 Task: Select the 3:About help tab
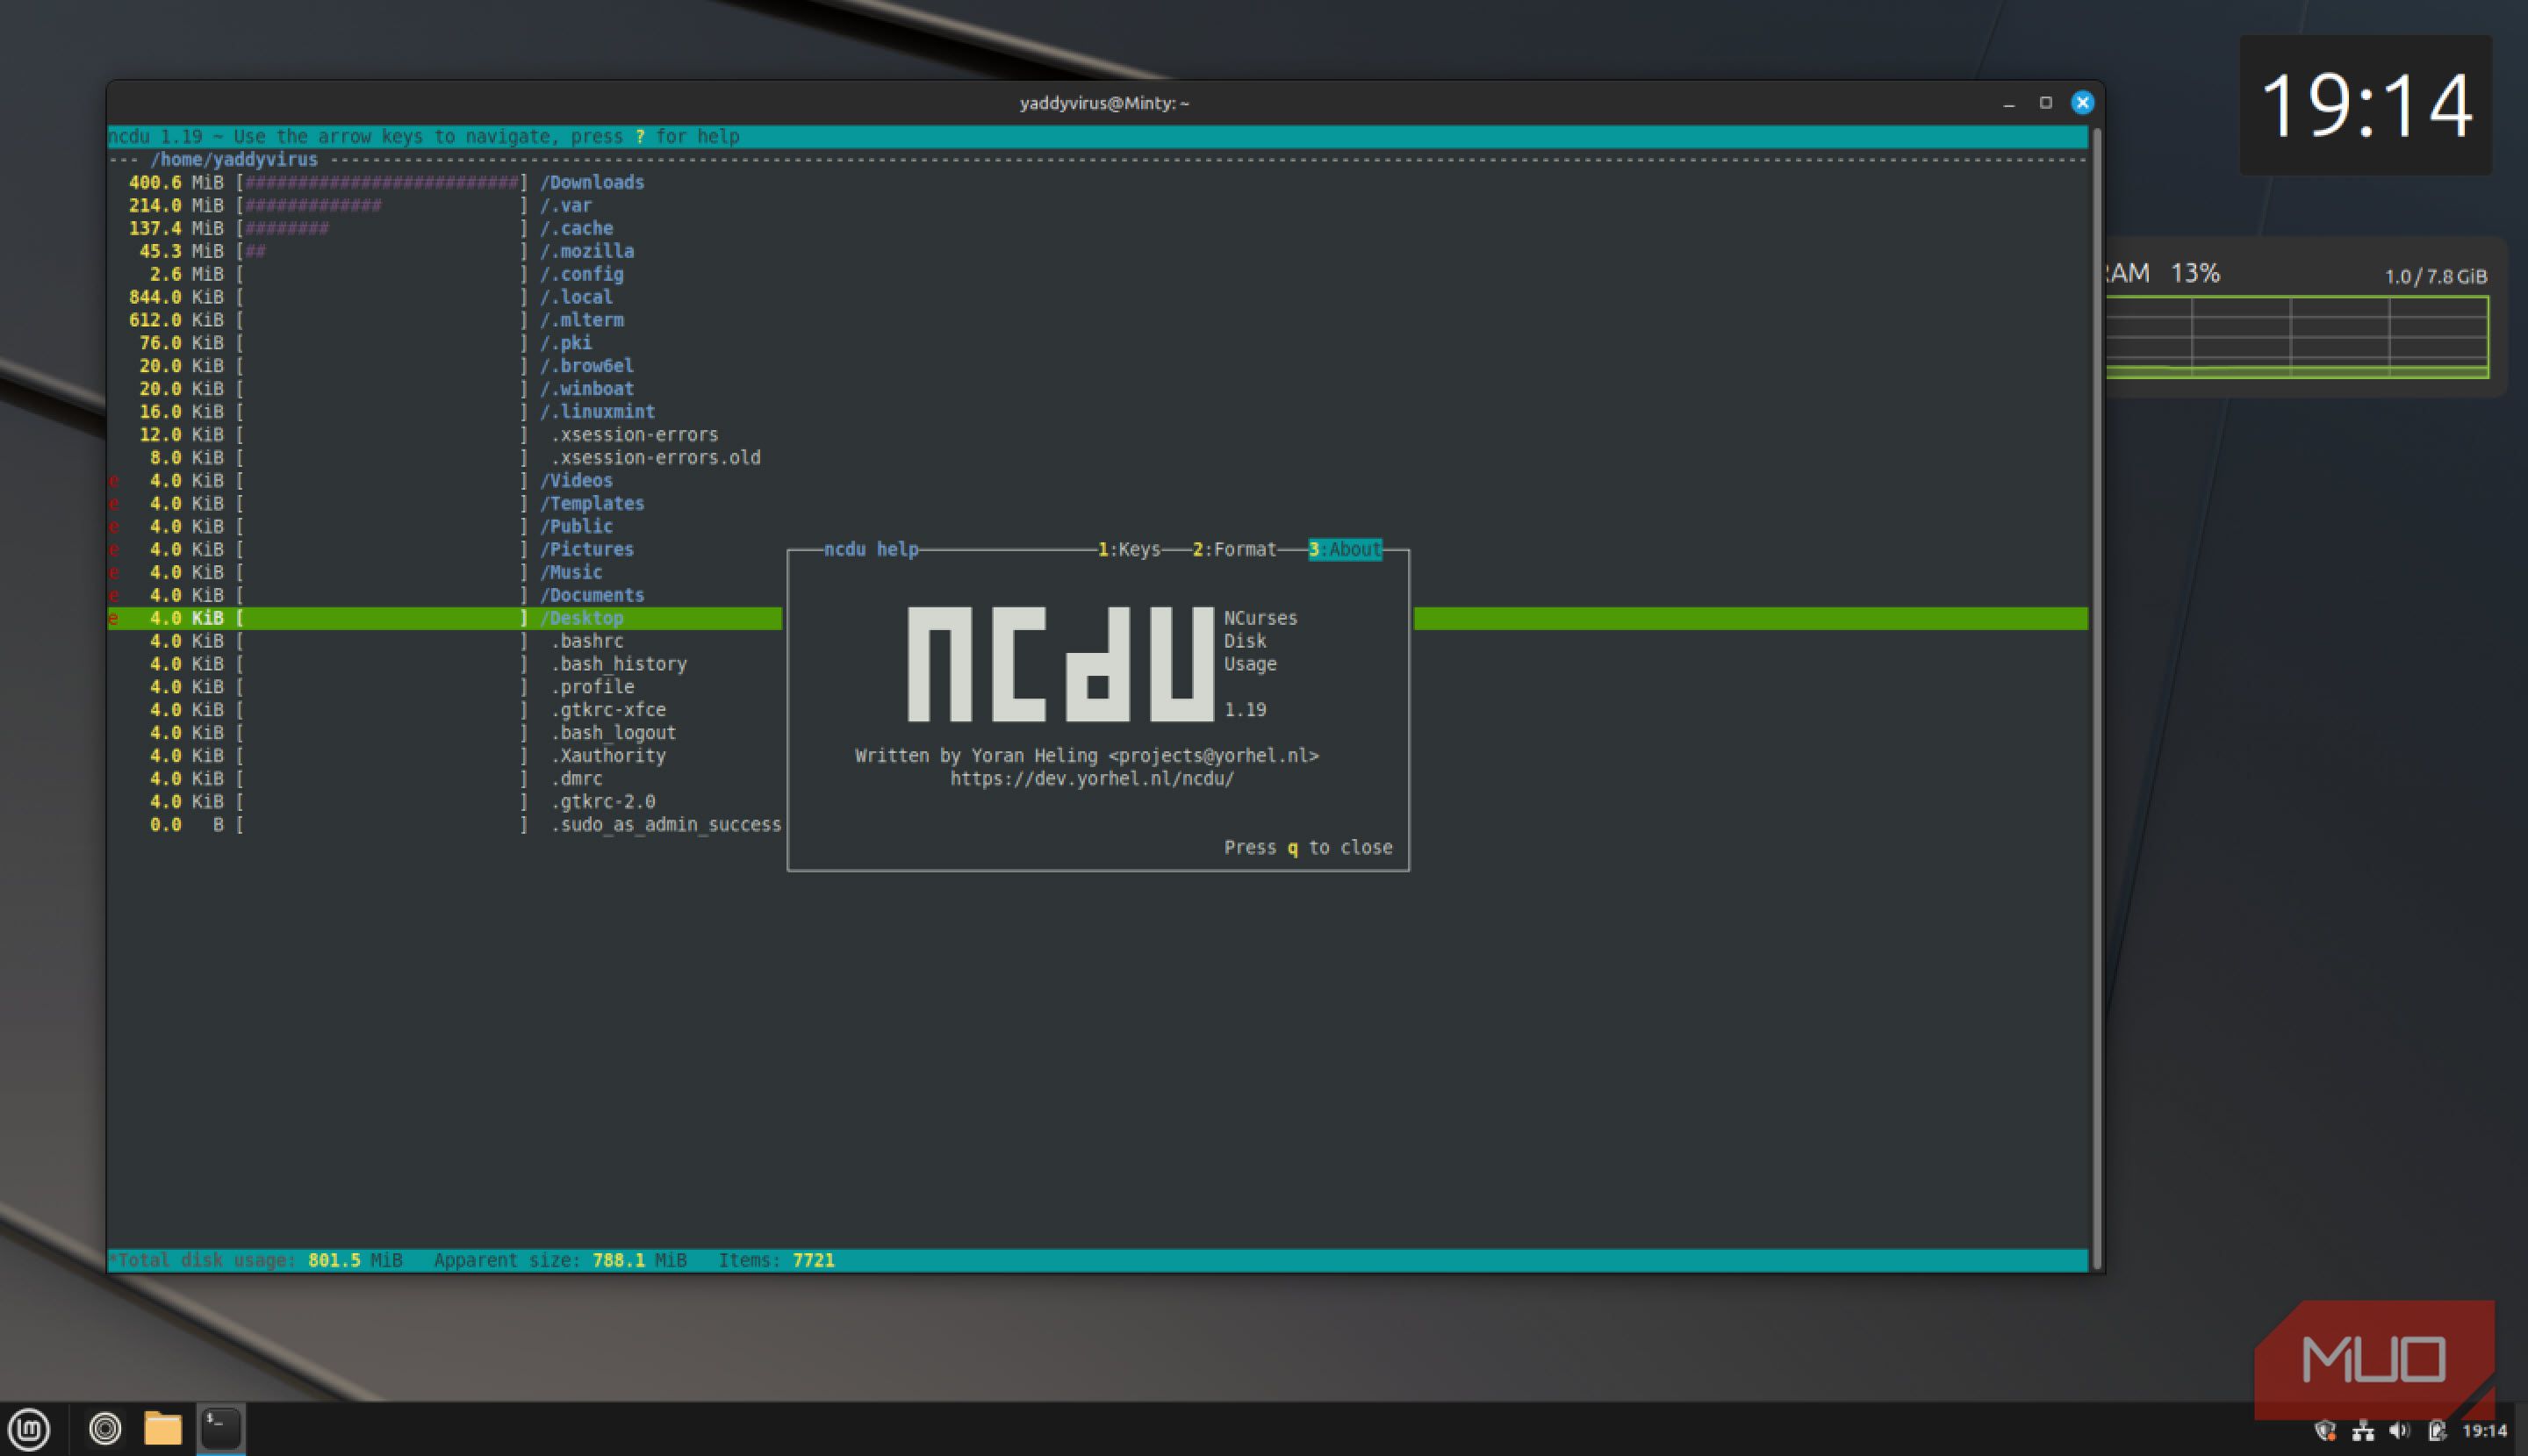tap(1345, 549)
